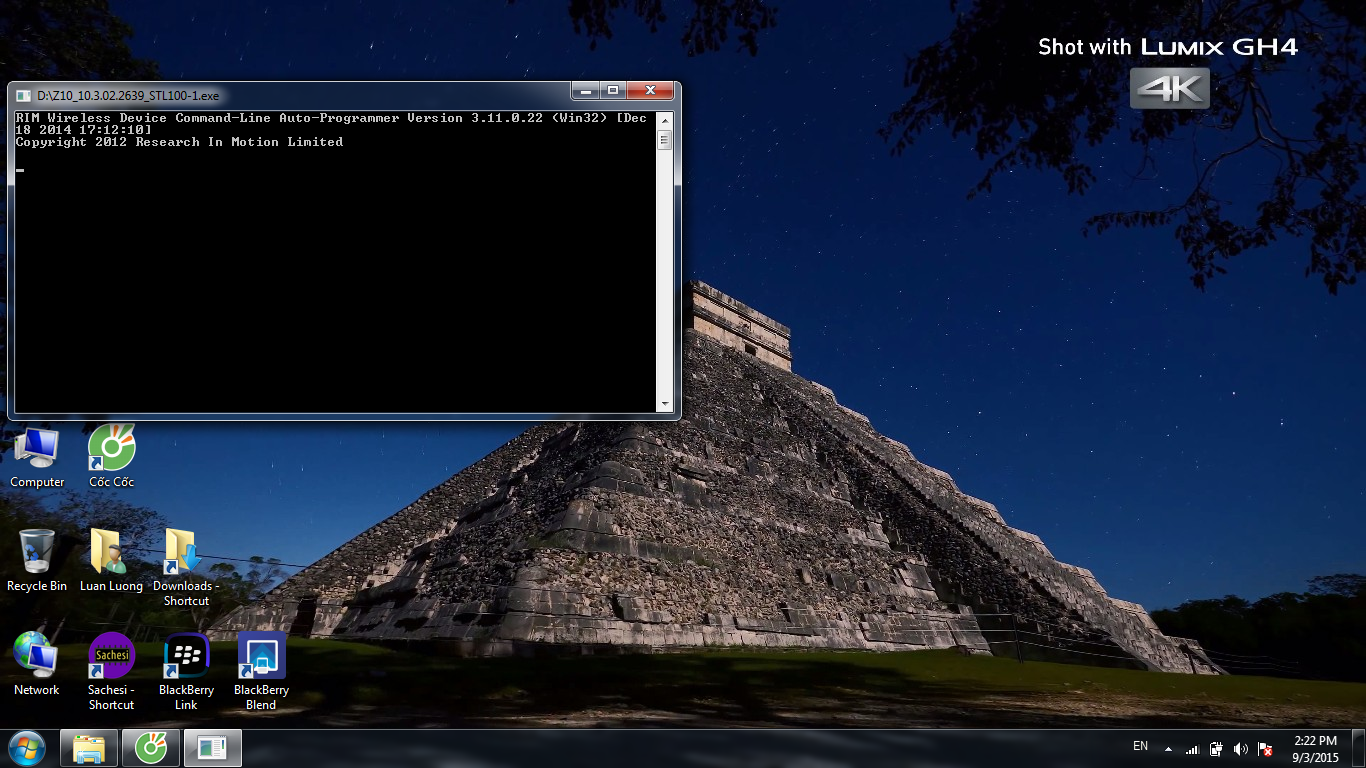The height and width of the screenshot is (768, 1366).
Task: Open the BlackBerry Link desktop icon
Action: click(x=186, y=656)
